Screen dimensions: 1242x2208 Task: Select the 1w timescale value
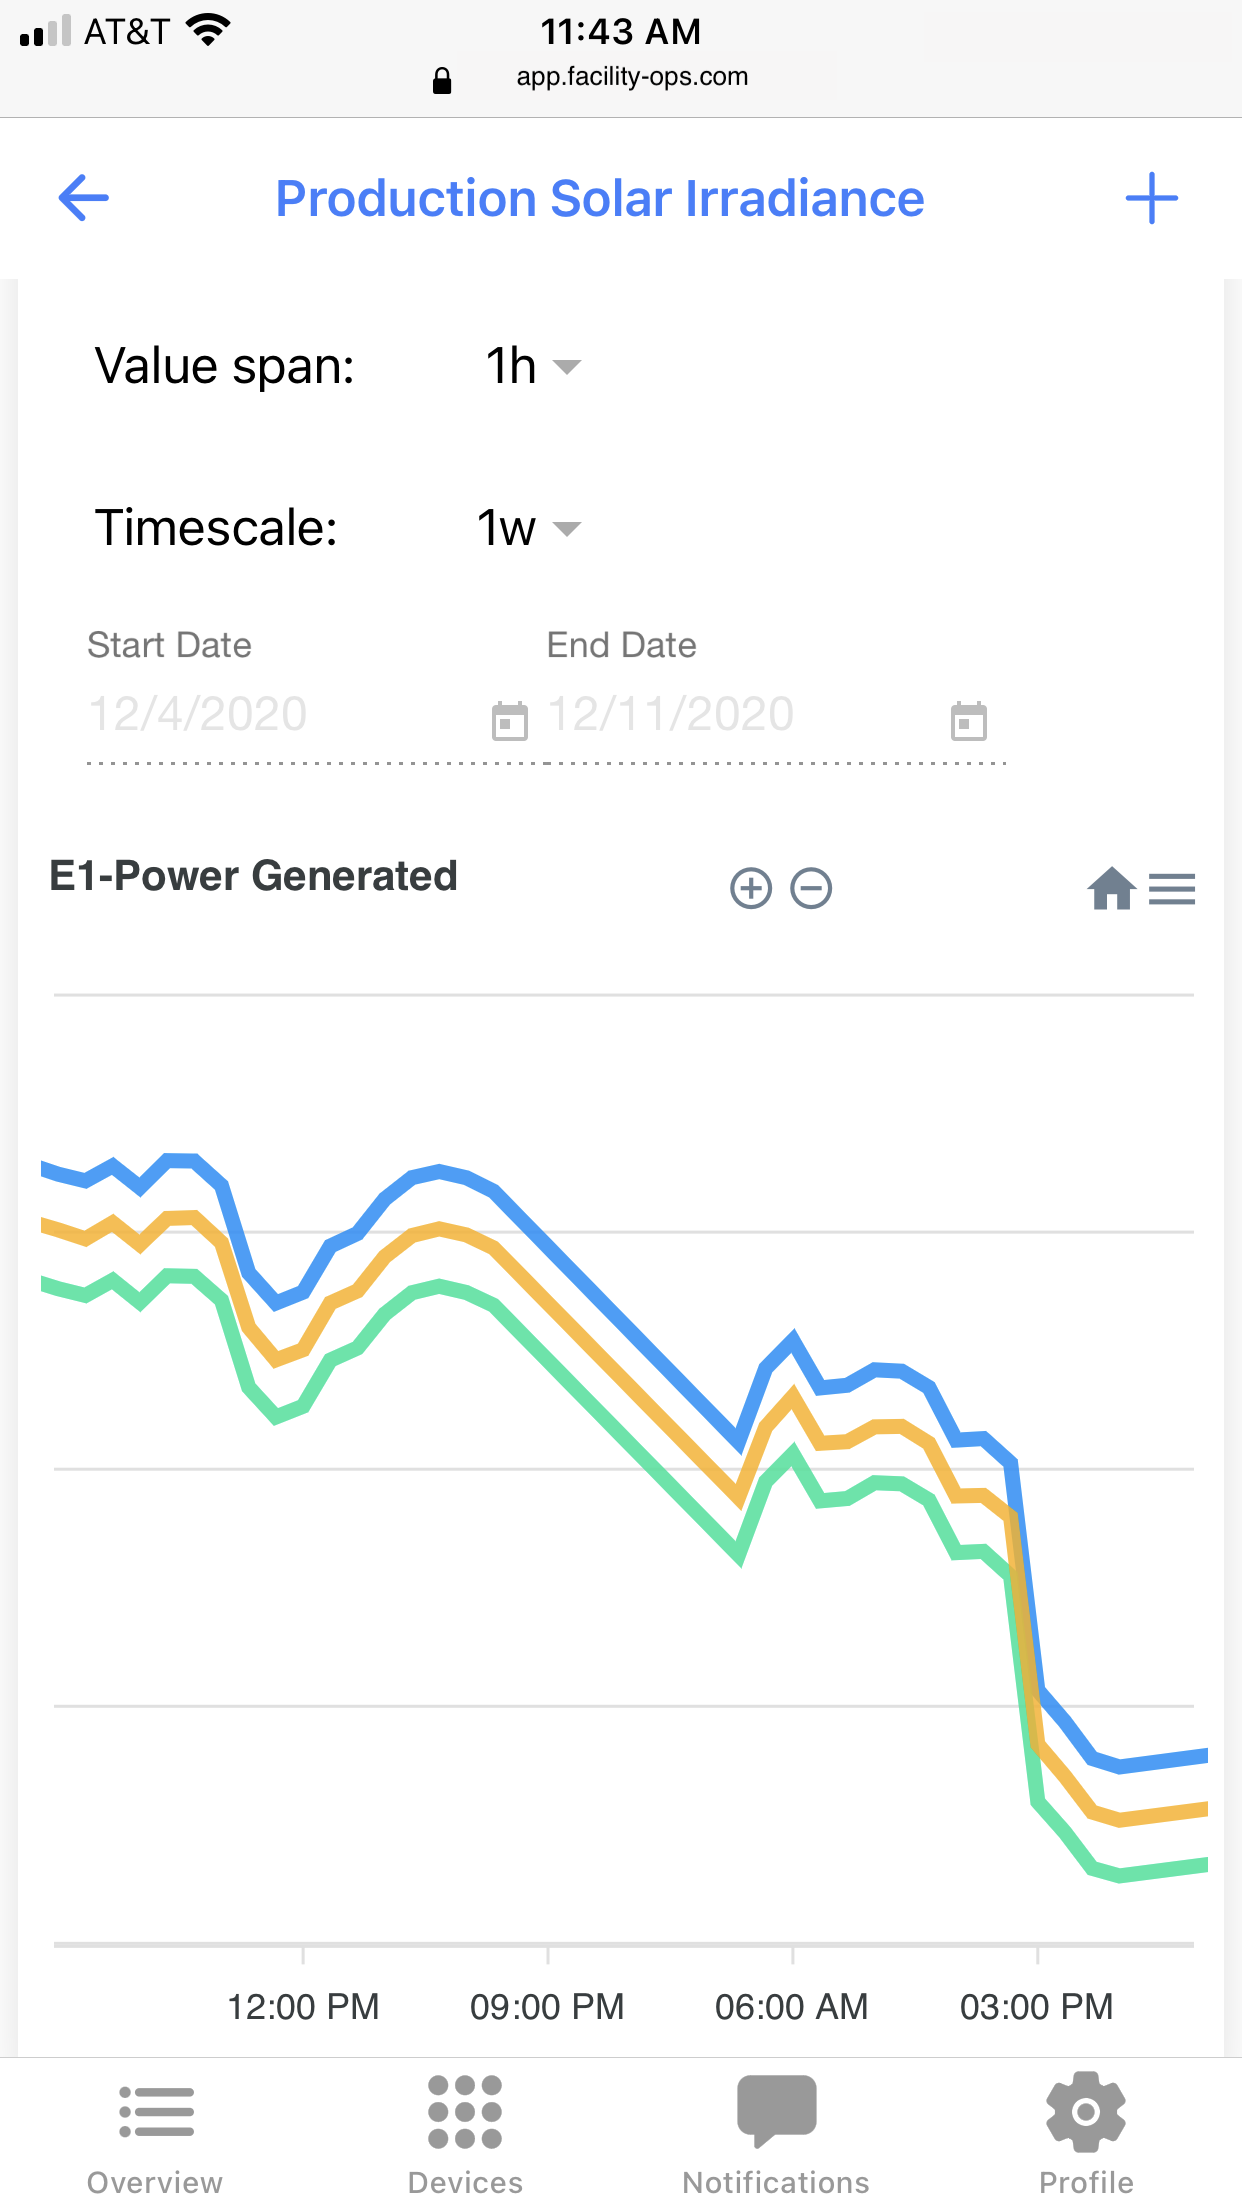point(506,528)
